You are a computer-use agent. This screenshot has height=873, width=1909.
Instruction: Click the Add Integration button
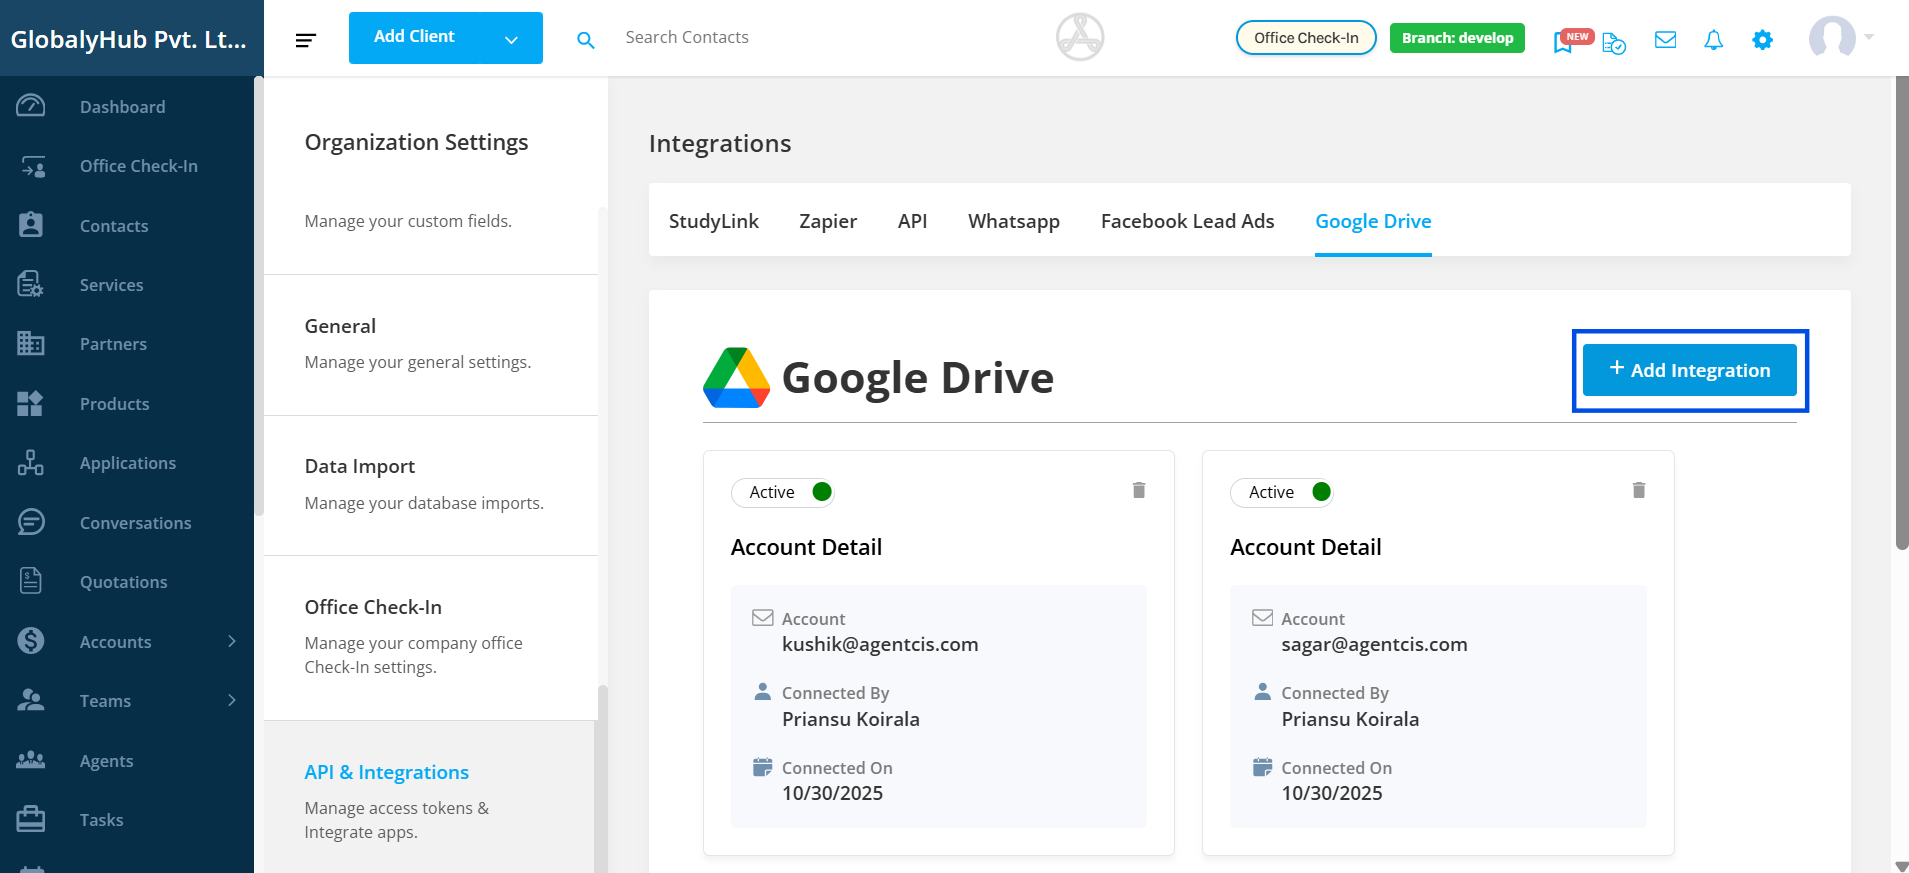[x=1689, y=370]
